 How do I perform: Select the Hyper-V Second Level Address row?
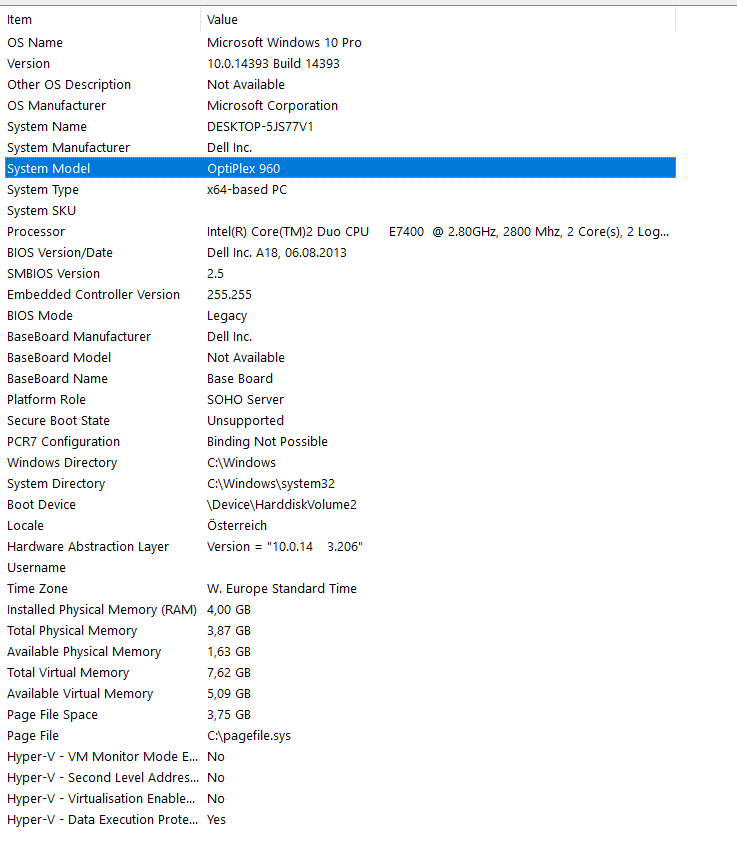point(340,779)
